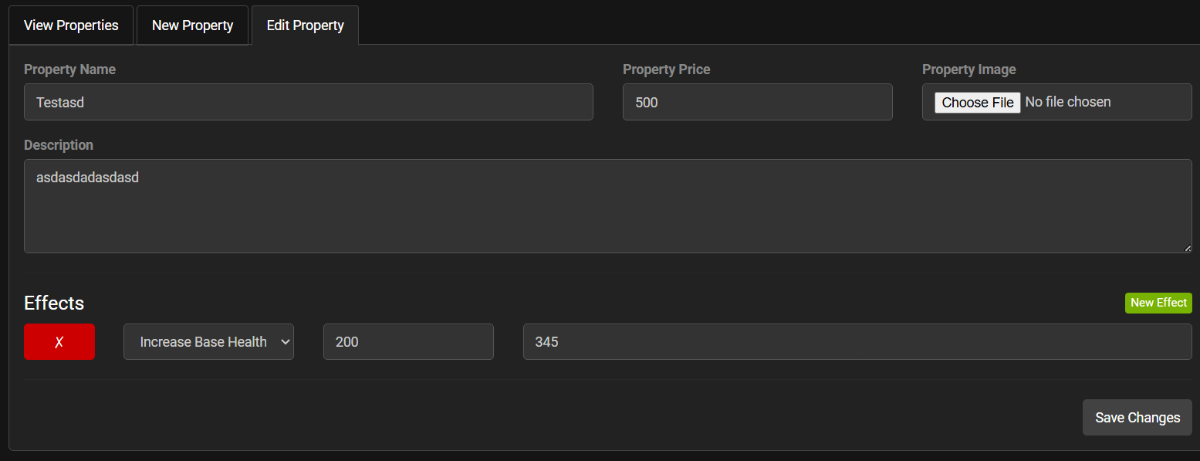Click the Choose File button

(978, 102)
